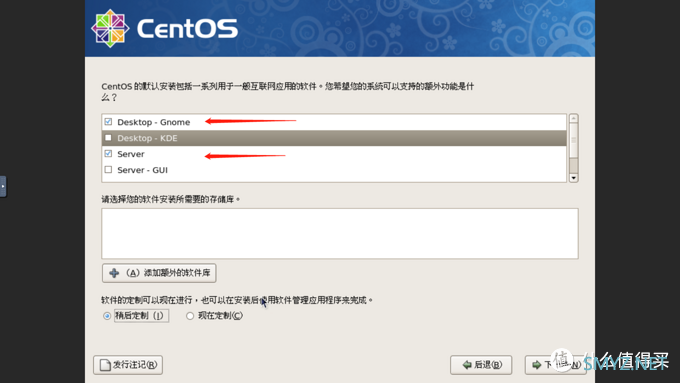Image resolution: width=680 pixels, height=383 pixels.
Task: Select the Server - GUI list row
Action: pos(334,170)
